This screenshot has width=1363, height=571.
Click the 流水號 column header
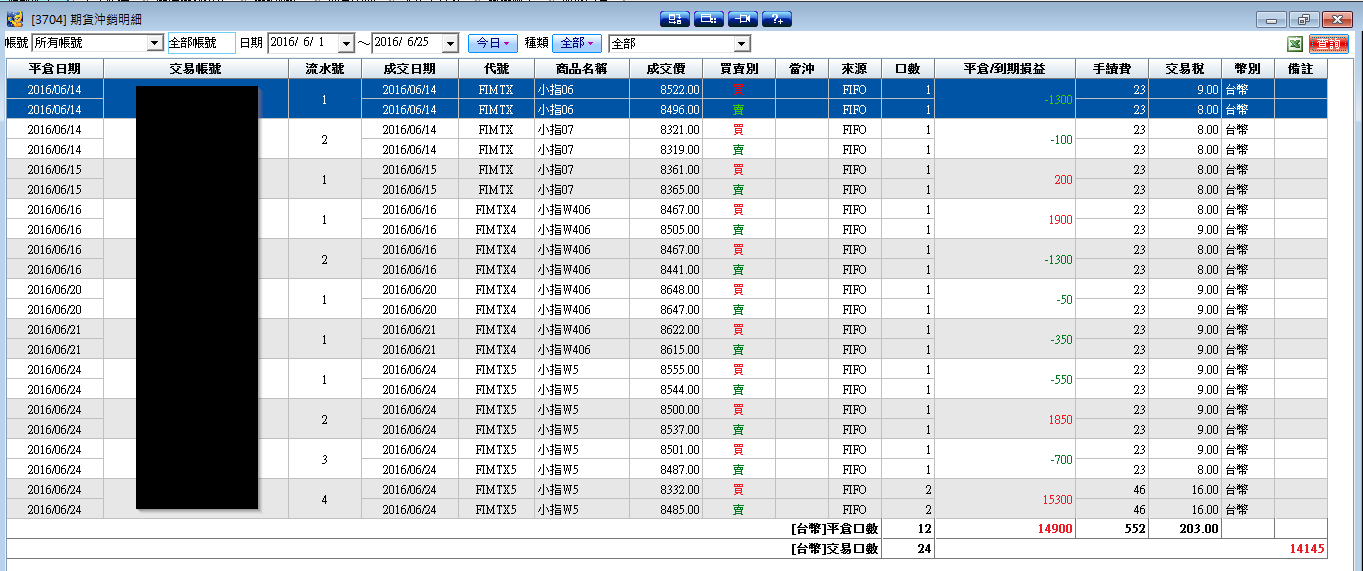[x=324, y=69]
